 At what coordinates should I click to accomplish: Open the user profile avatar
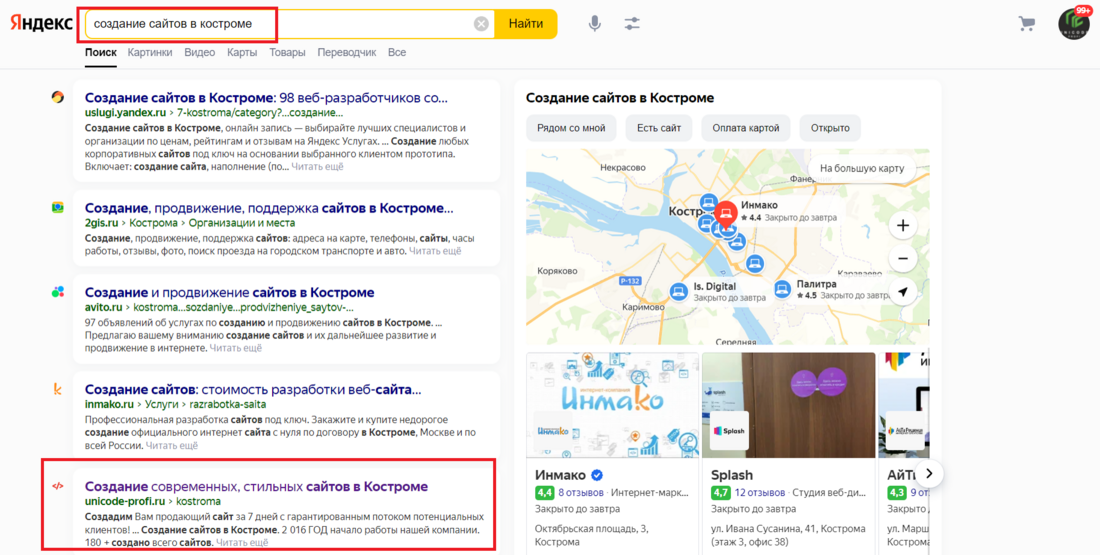coord(1074,24)
